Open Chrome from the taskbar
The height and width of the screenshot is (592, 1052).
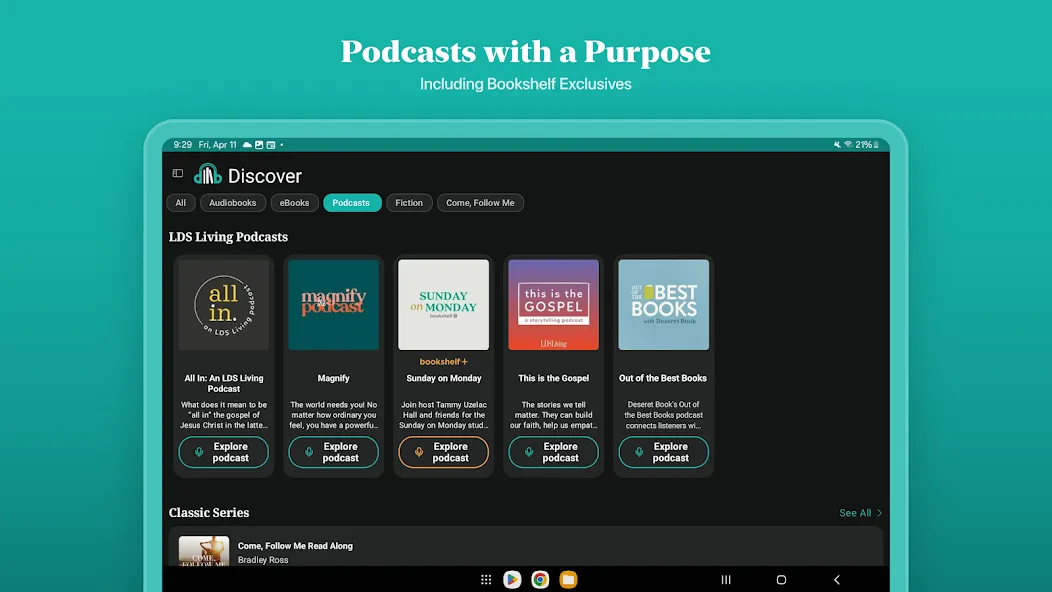point(540,579)
